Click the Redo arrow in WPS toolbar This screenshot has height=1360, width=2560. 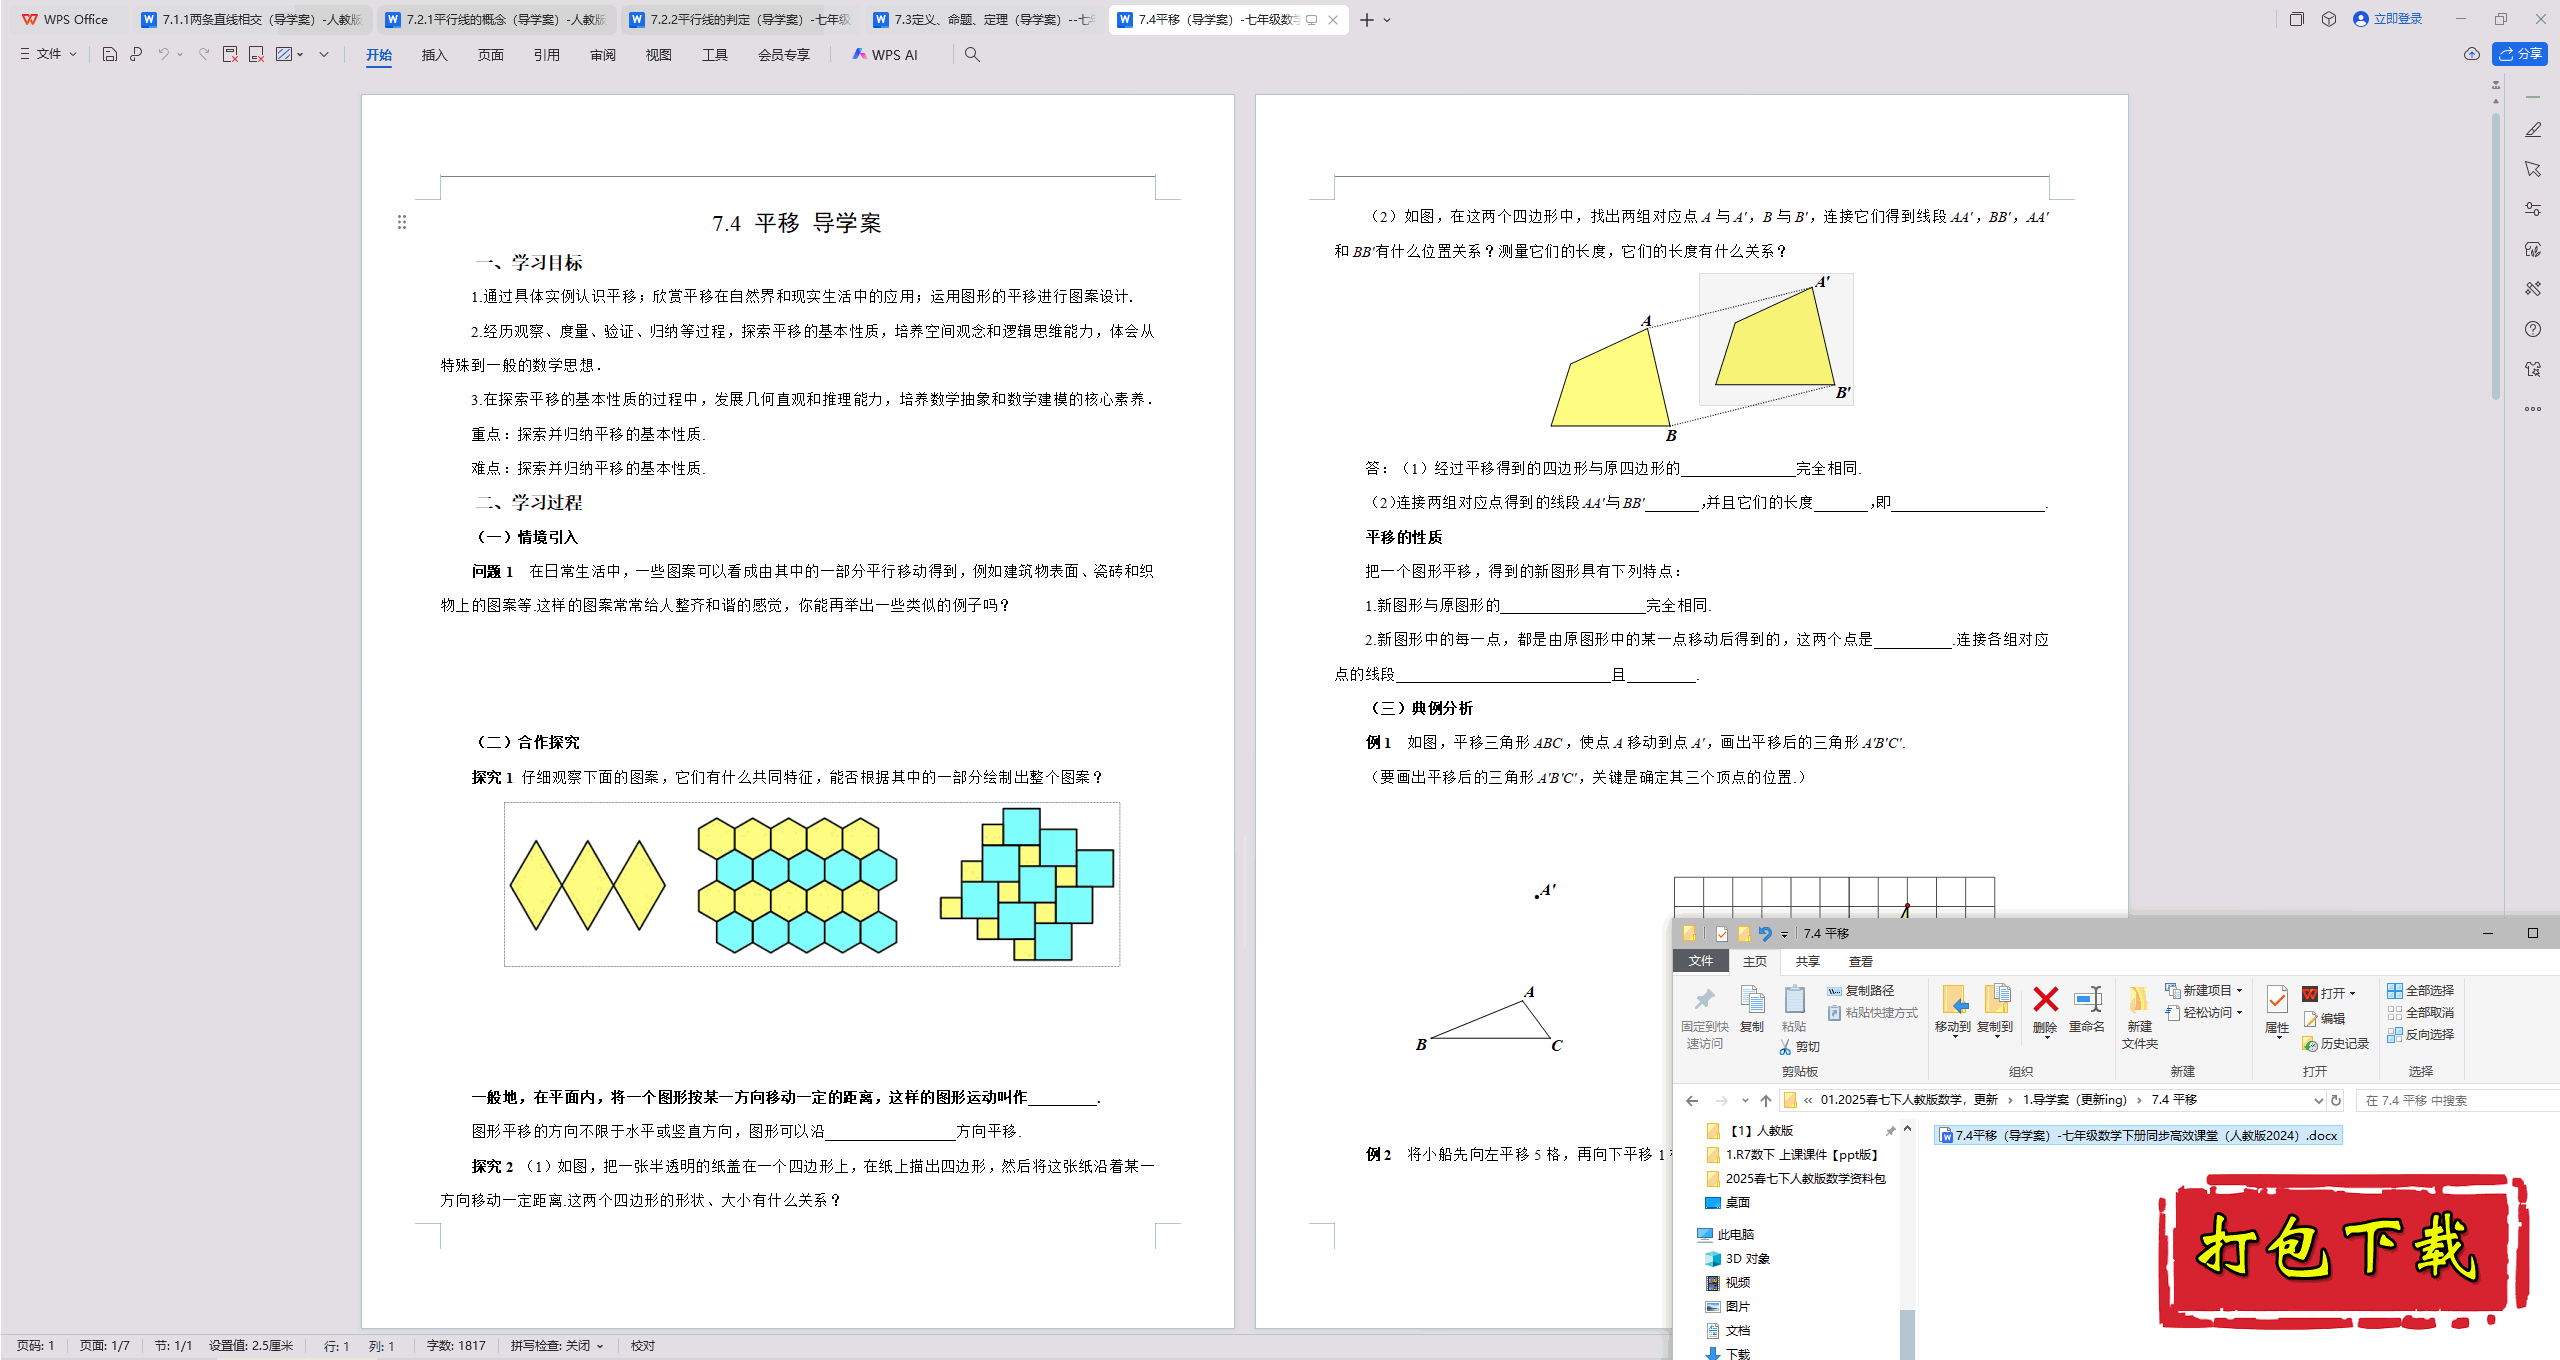tap(204, 54)
